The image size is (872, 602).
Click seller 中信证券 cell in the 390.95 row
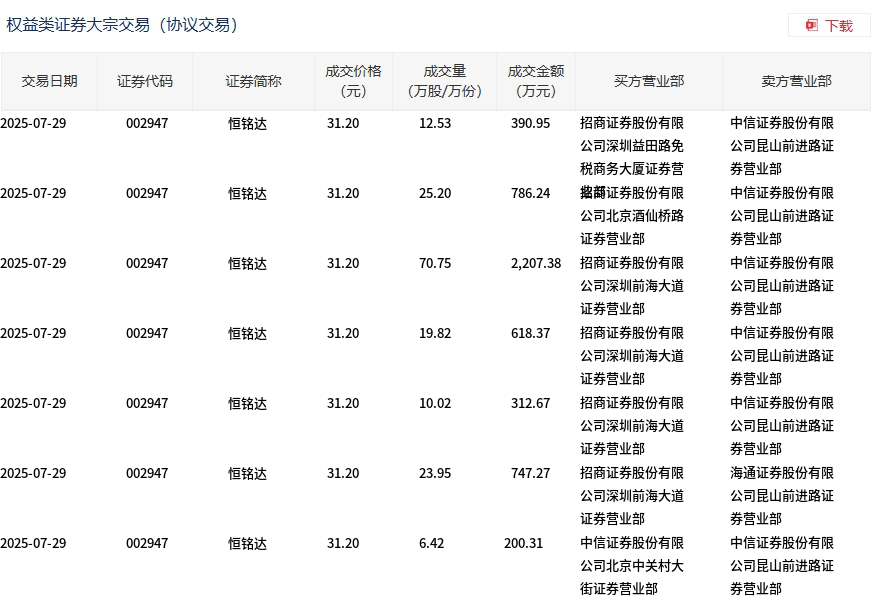(782, 146)
